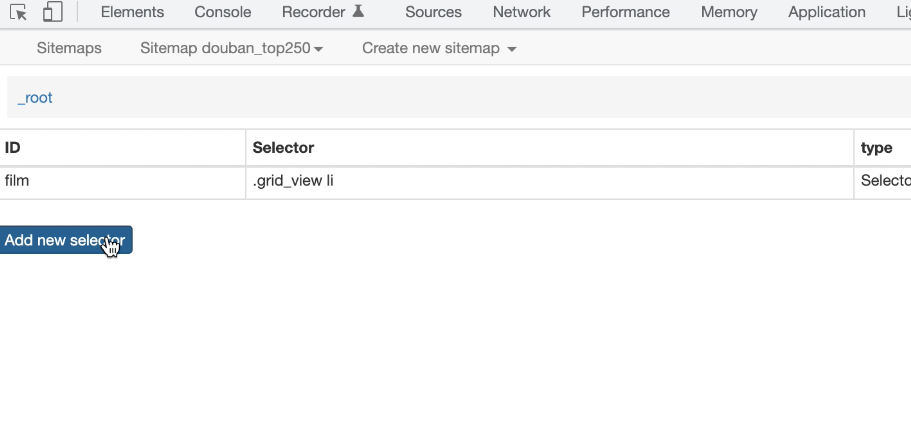Expand the Sitemap douban_top250 dropdown

point(231,48)
